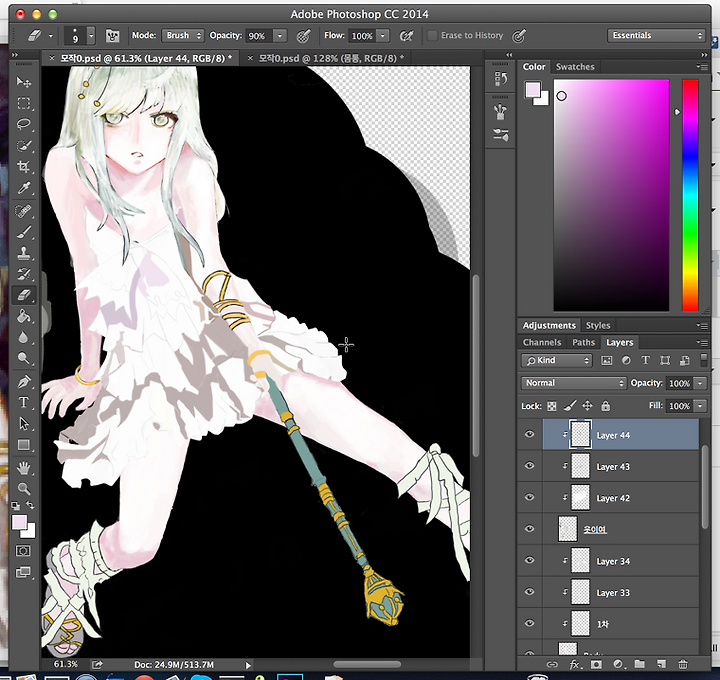Add a layer mask
Viewport: 720px width, 680px height.
tap(596, 664)
